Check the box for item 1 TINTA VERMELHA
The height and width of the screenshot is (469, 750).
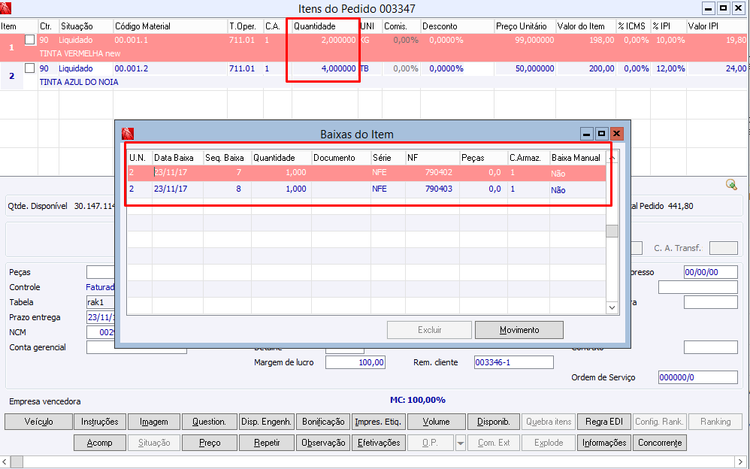click(x=30, y=40)
